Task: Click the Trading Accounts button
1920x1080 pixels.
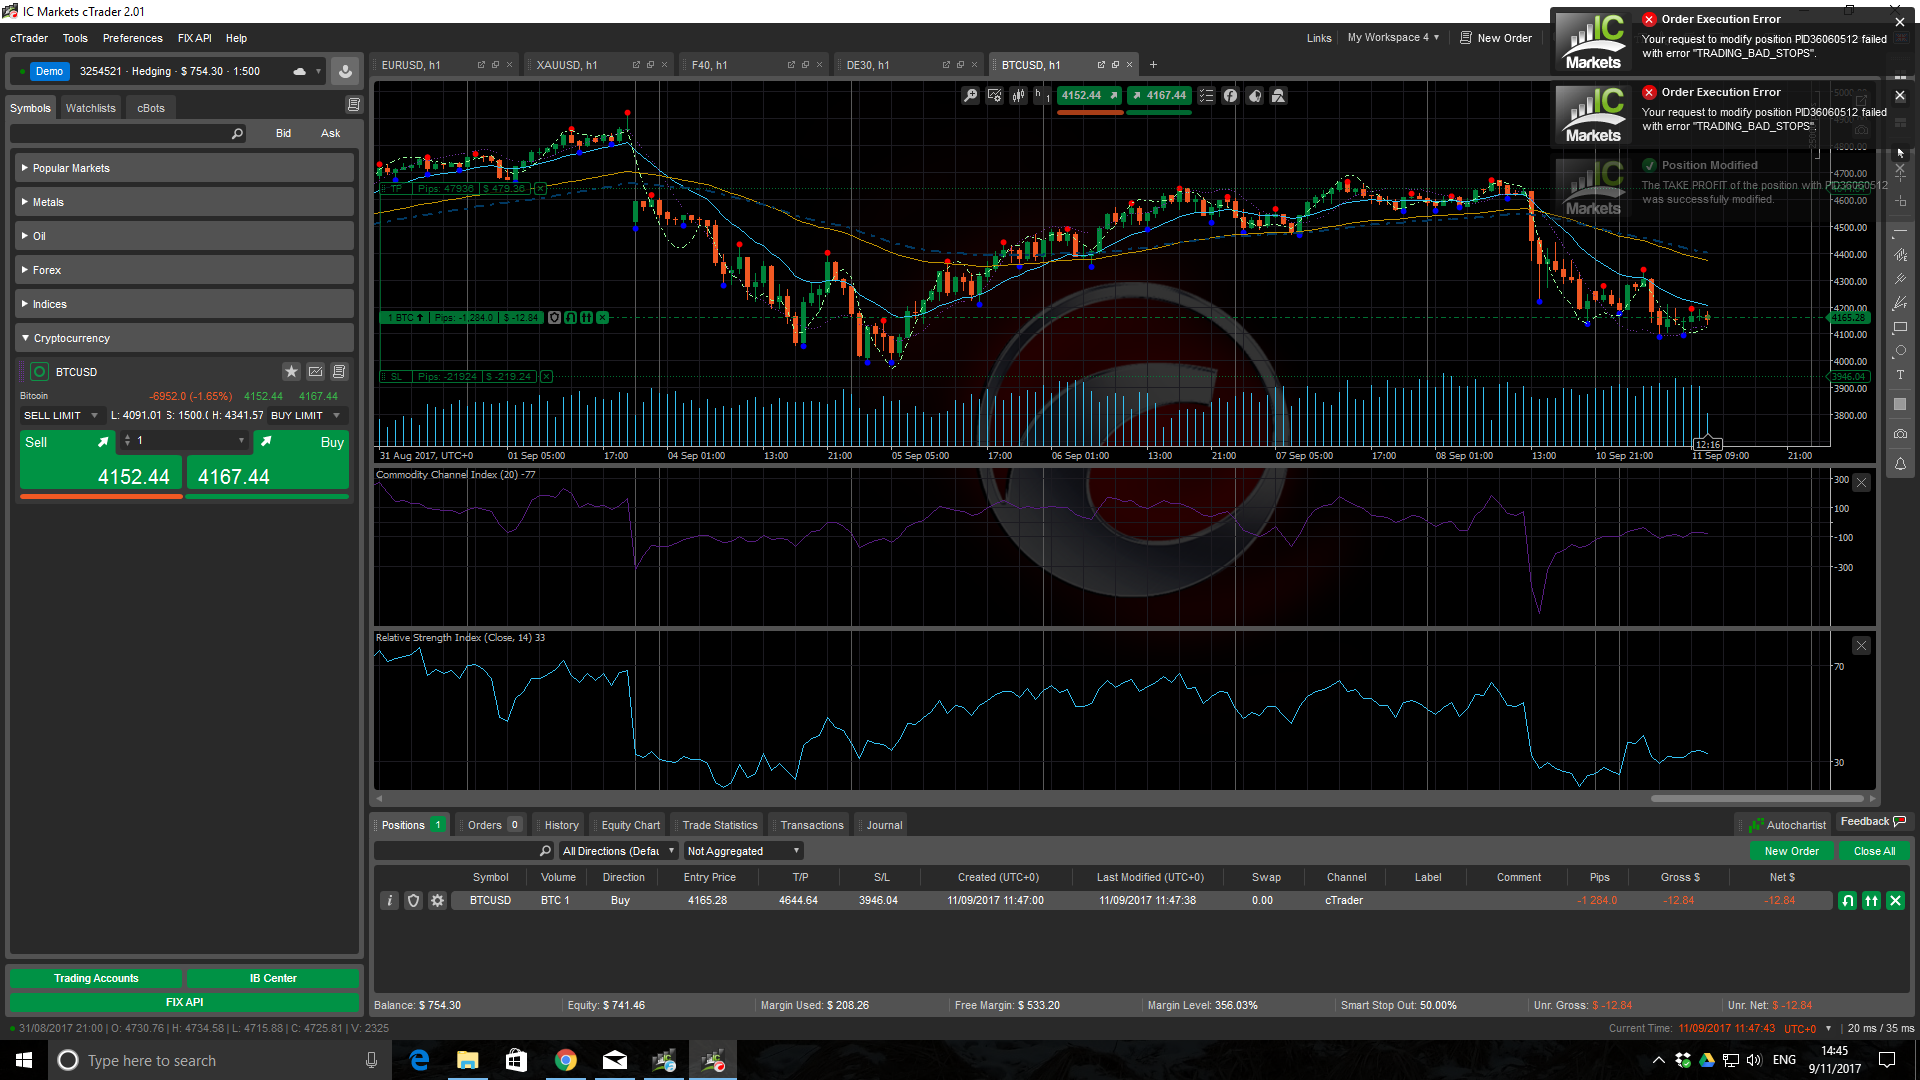Action: point(96,978)
